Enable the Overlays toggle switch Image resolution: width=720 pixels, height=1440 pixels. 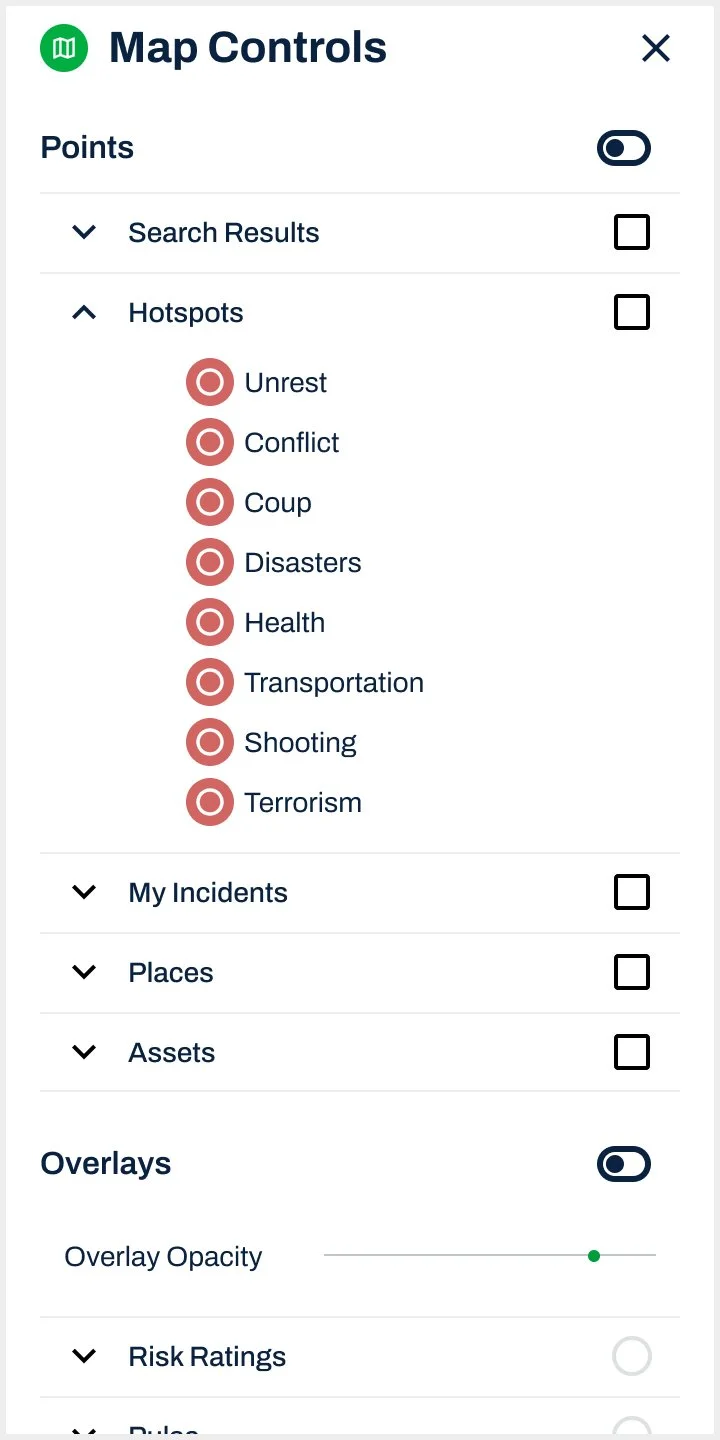(624, 1164)
